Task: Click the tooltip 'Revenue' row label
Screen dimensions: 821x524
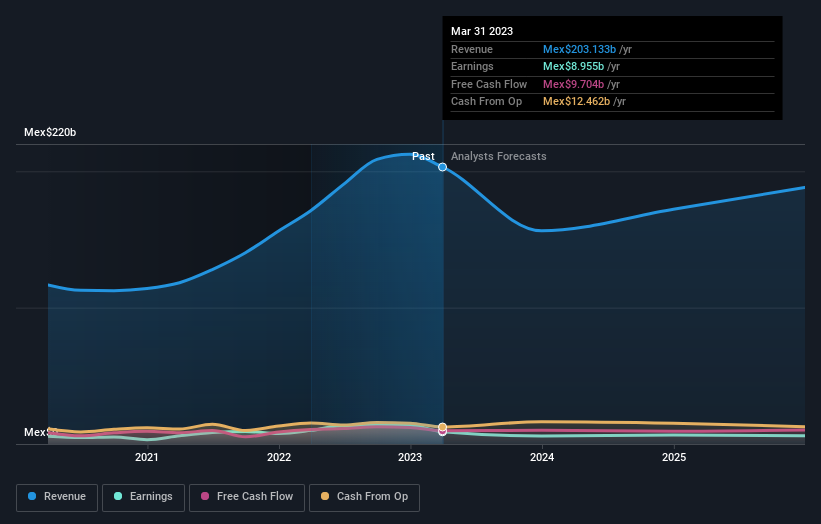Action: click(x=472, y=49)
